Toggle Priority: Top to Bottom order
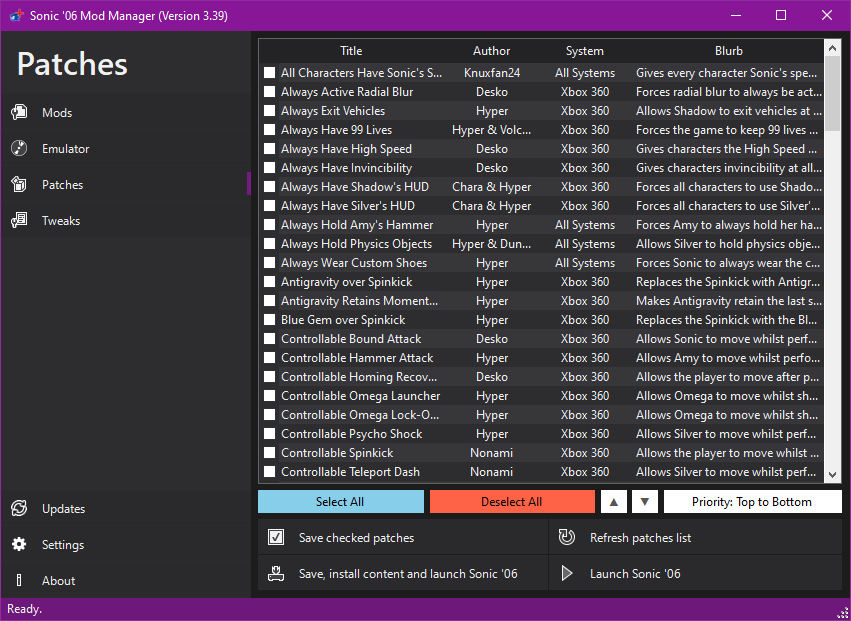Image resolution: width=851 pixels, height=621 pixels. 752,502
